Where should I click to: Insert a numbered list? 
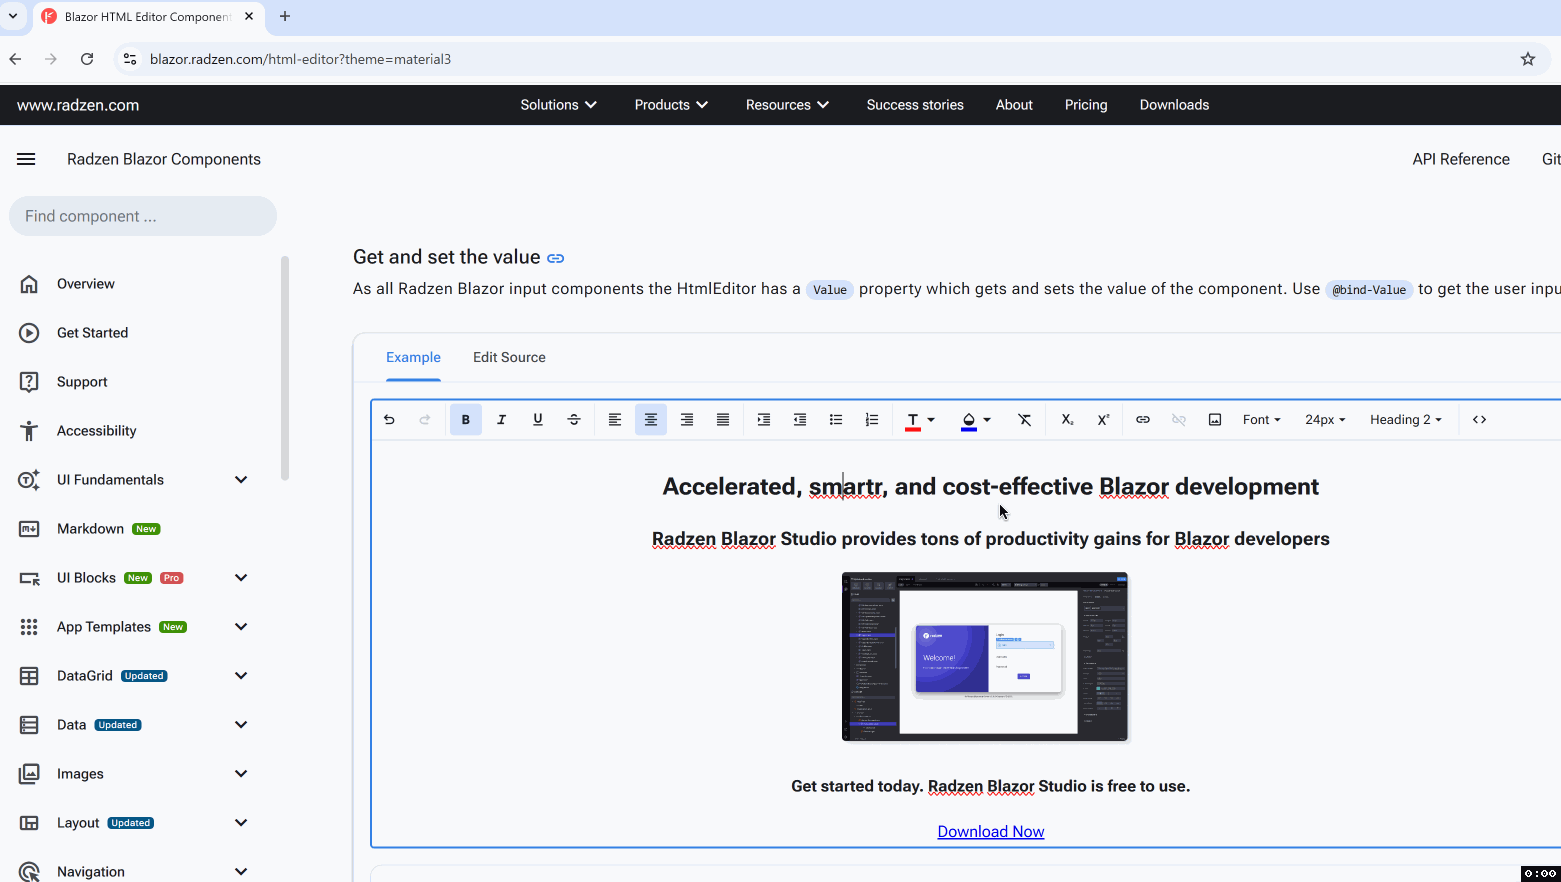point(872,420)
